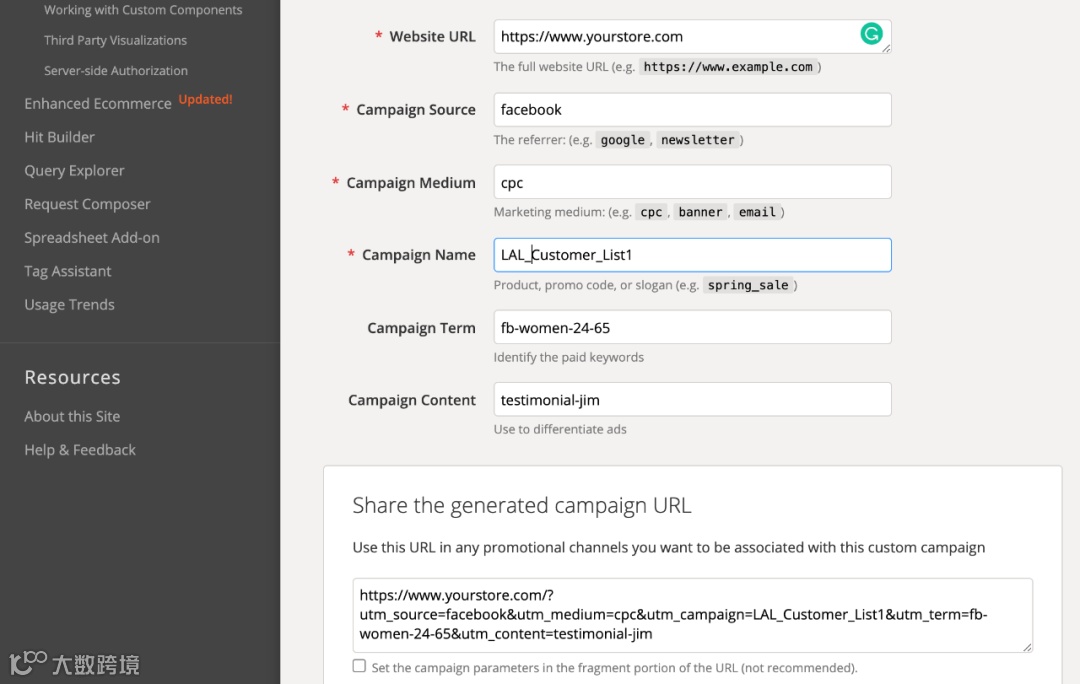Open Tag Assistant page
Image resolution: width=1080 pixels, height=684 pixels.
click(68, 271)
